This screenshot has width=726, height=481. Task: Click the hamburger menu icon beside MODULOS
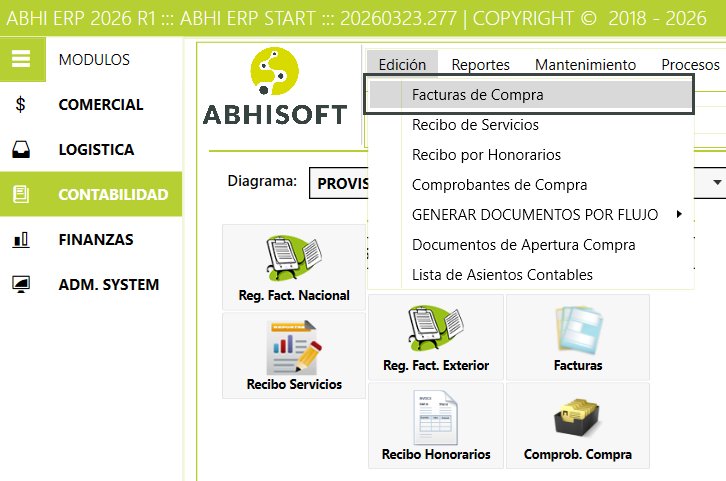click(x=22, y=59)
